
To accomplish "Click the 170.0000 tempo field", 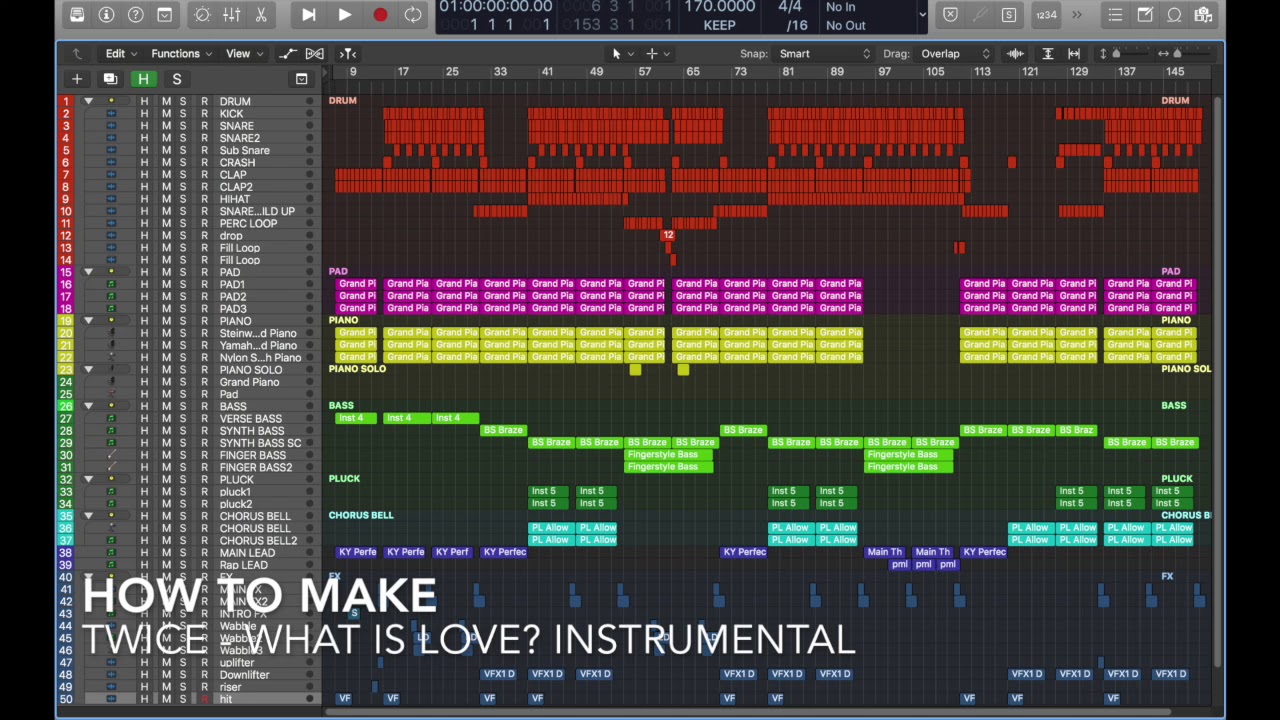I will [x=719, y=7].
